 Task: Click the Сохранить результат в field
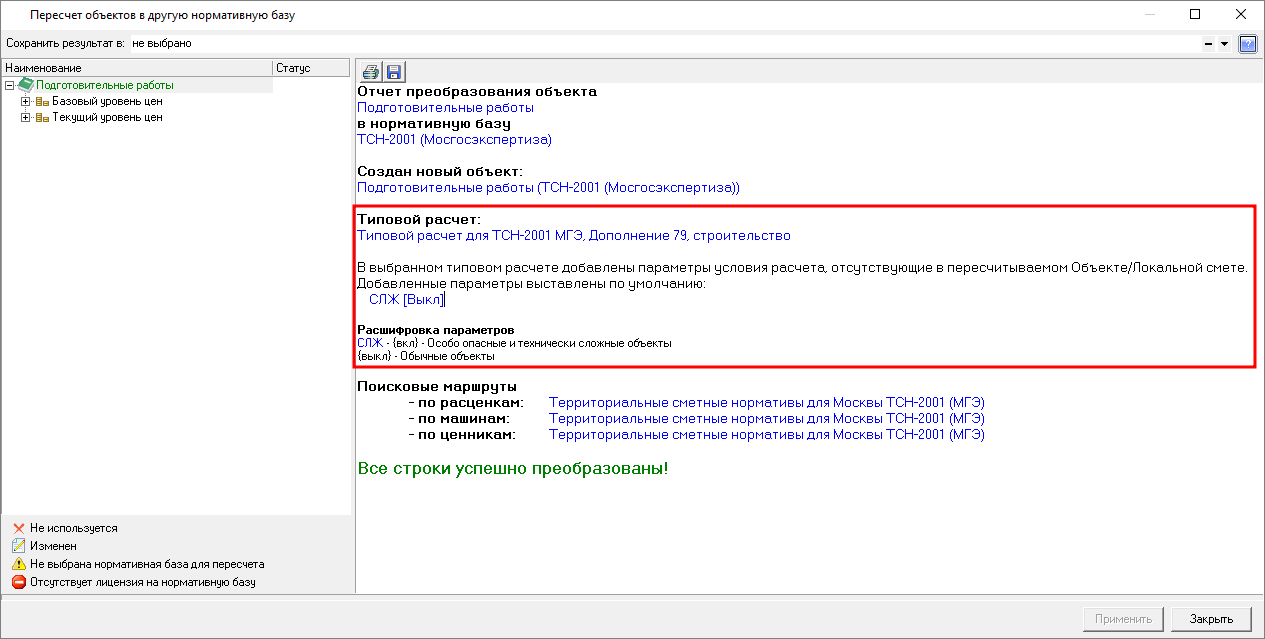(x=660, y=44)
